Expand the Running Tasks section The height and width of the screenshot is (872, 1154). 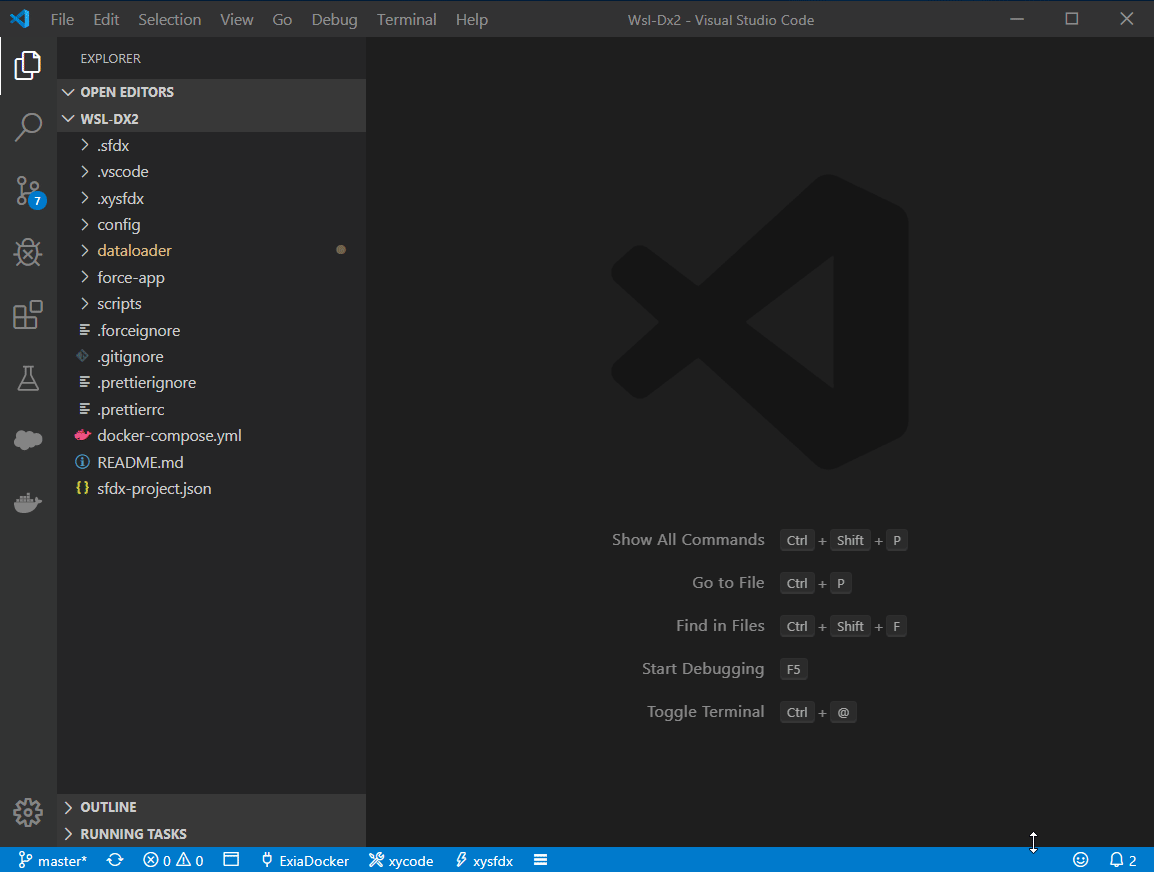tap(211, 834)
